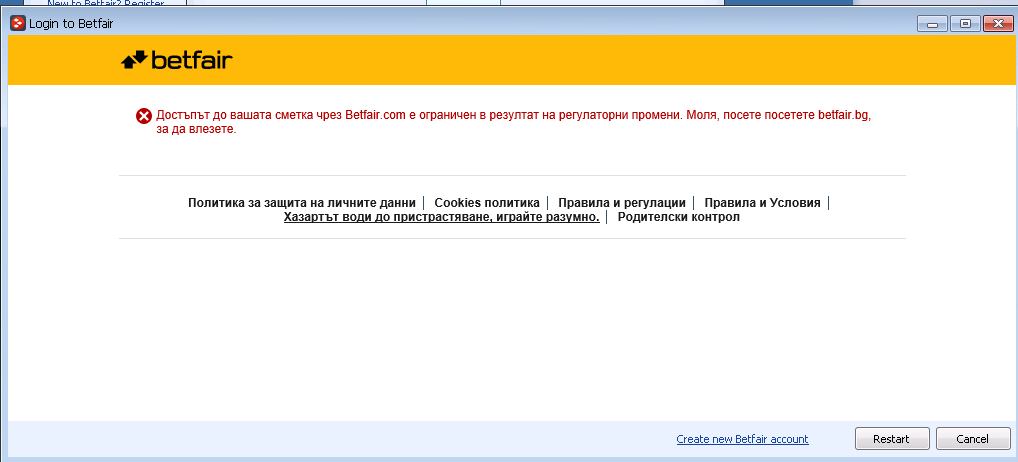Viewport: 1018px width, 462px height.
Task: Open the Правила и Условия link
Action: [x=762, y=203]
